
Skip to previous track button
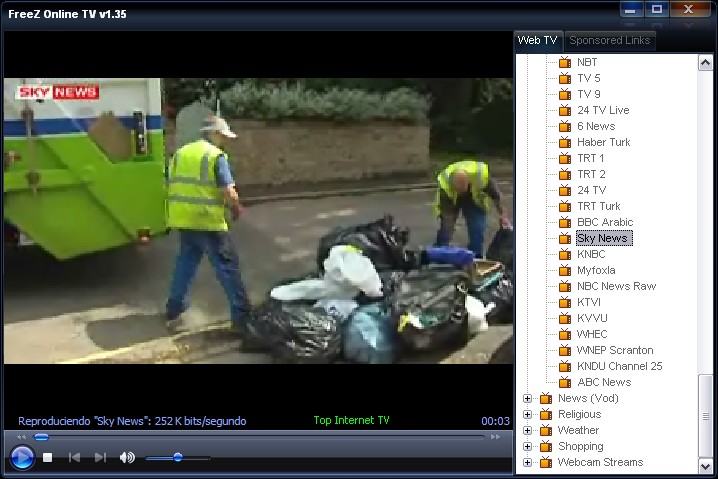(74, 457)
